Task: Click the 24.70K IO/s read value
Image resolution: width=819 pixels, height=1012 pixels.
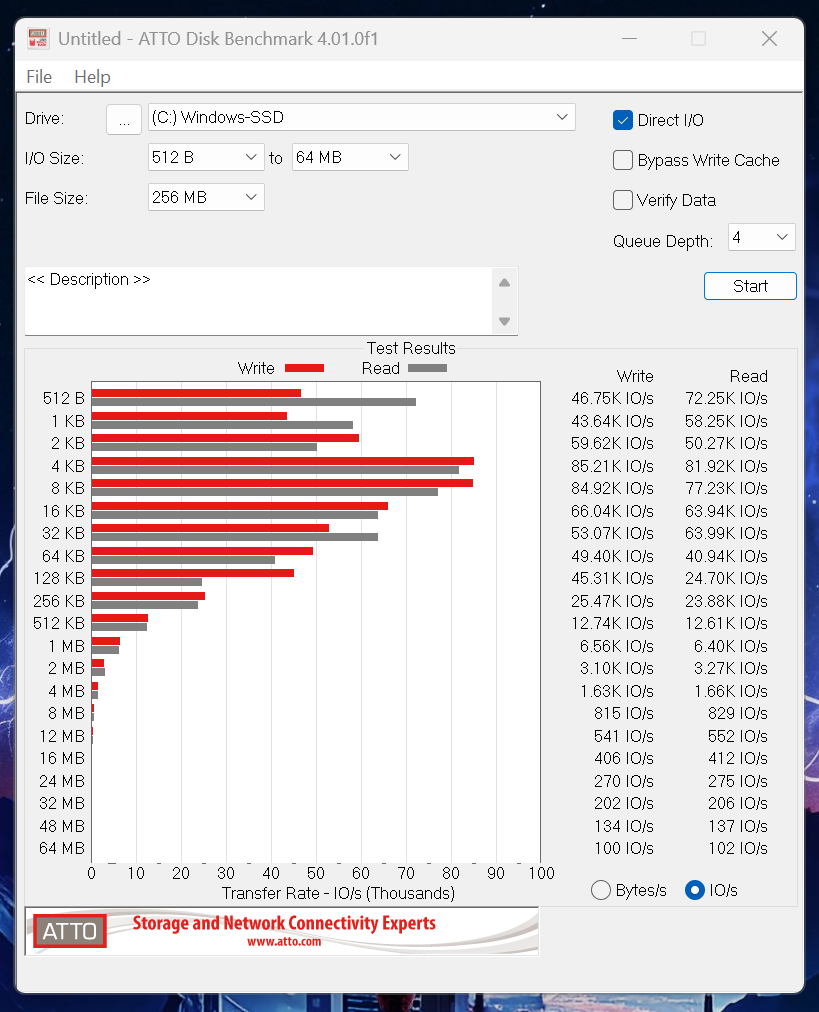Action: click(726, 578)
